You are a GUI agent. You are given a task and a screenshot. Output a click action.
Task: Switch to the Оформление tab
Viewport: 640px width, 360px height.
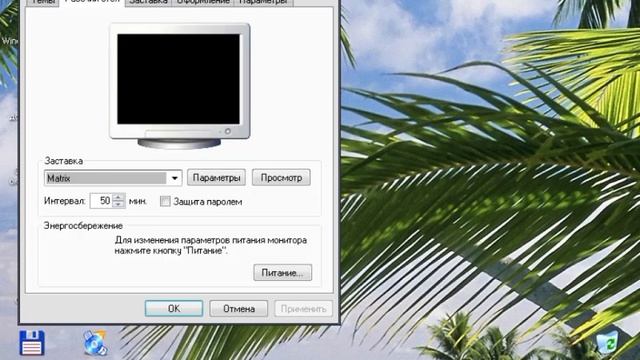tap(203, 2)
